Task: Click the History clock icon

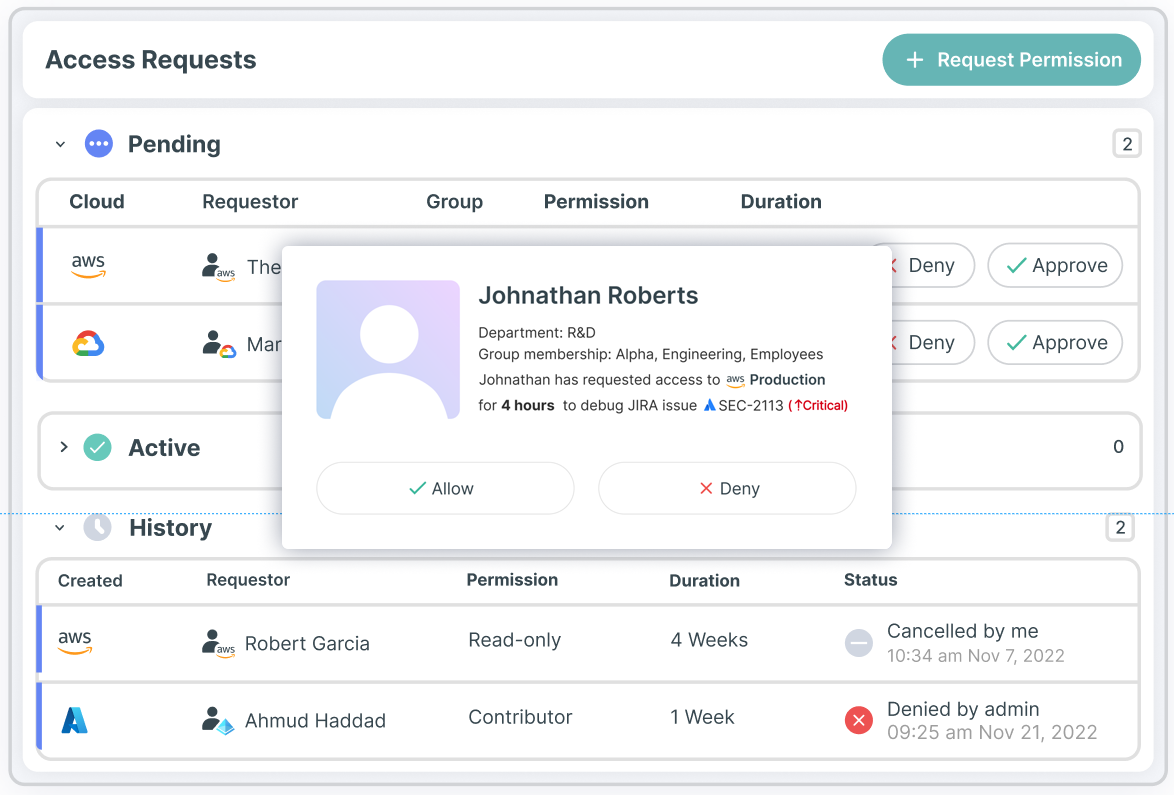Action: [x=97, y=527]
